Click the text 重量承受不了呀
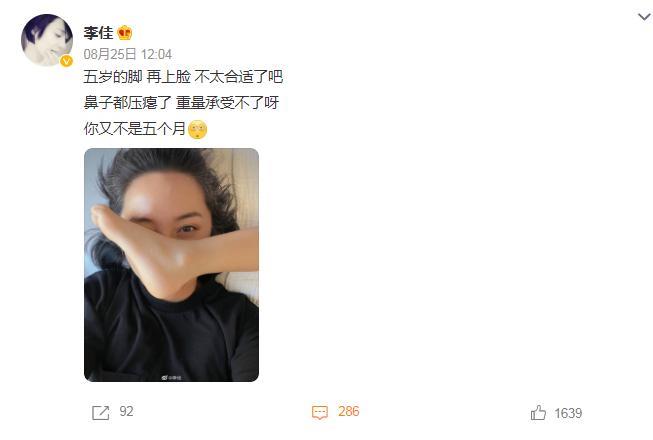Image resolution: width=653 pixels, height=440 pixels. point(227,102)
